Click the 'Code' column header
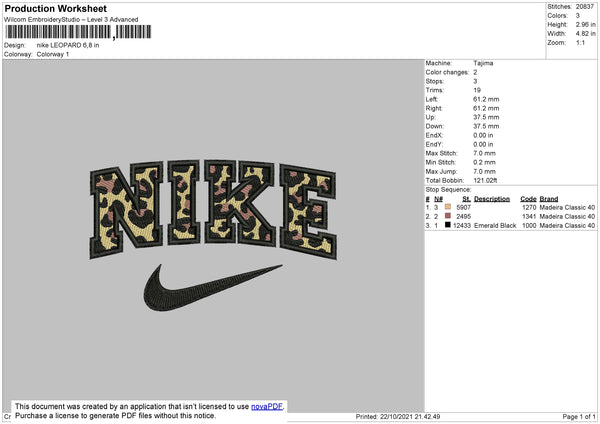 click(528, 199)
